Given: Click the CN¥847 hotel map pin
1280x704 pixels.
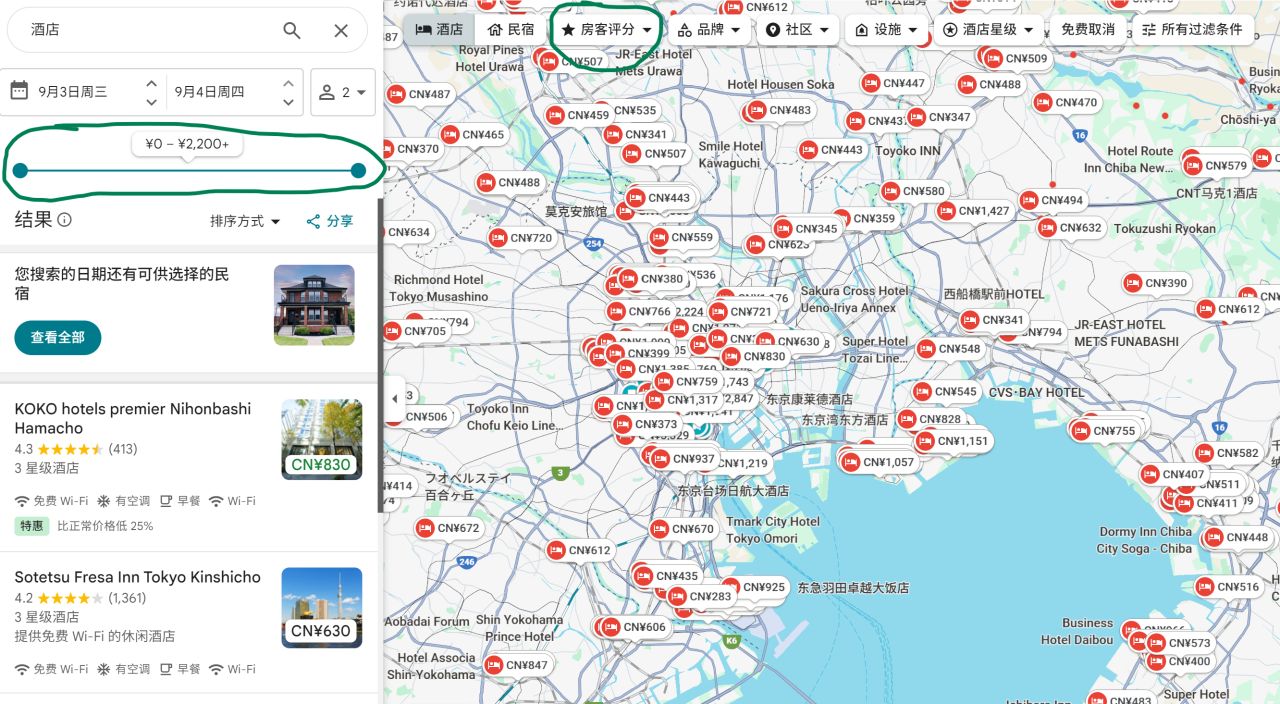Looking at the screenshot, I should tap(517, 665).
